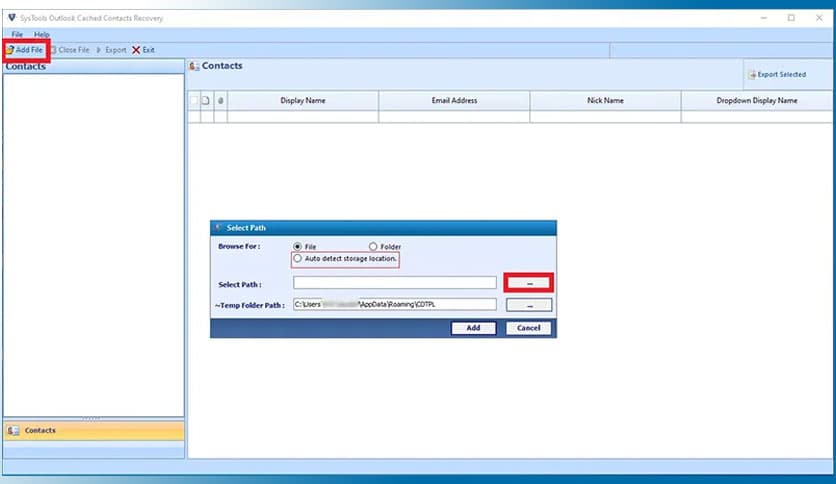The width and height of the screenshot is (836, 484).
Task: Browse for Select Path location
Action: pos(528,283)
